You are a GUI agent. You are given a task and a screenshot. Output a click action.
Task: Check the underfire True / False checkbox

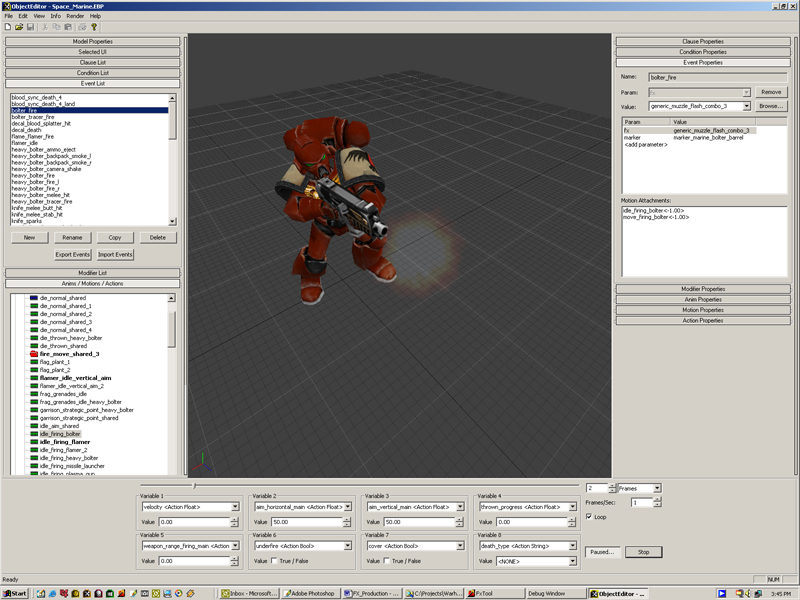pyautogui.click(x=276, y=561)
